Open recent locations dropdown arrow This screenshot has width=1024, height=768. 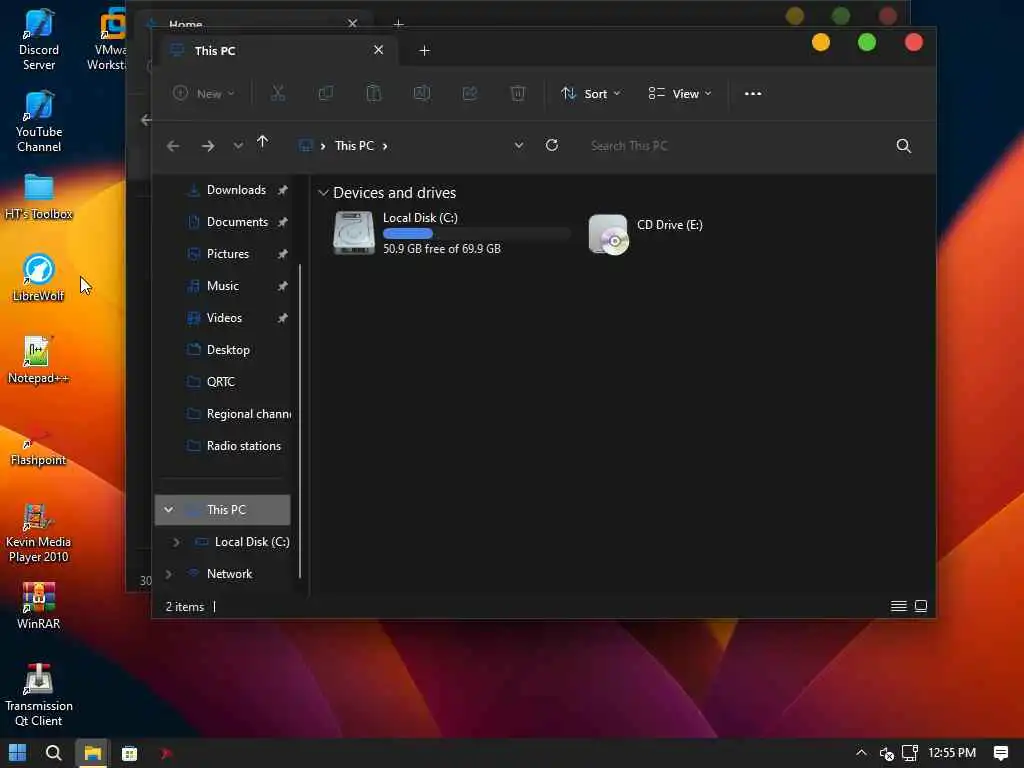[238, 146]
